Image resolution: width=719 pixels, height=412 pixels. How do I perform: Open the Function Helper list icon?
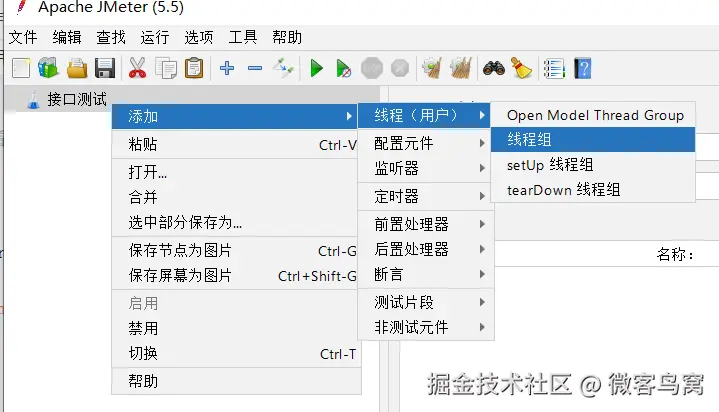coord(554,68)
